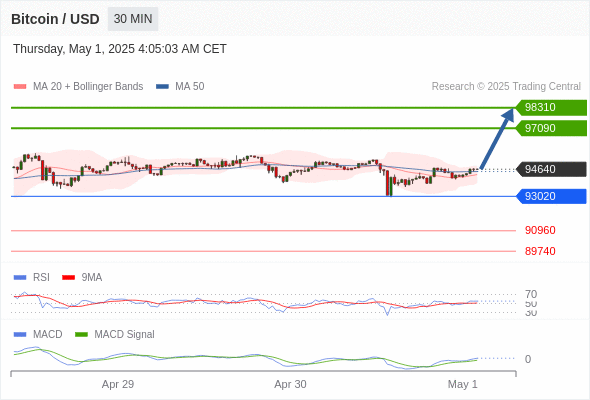Click the Research © 2025 Trading Central credit

tap(506, 87)
